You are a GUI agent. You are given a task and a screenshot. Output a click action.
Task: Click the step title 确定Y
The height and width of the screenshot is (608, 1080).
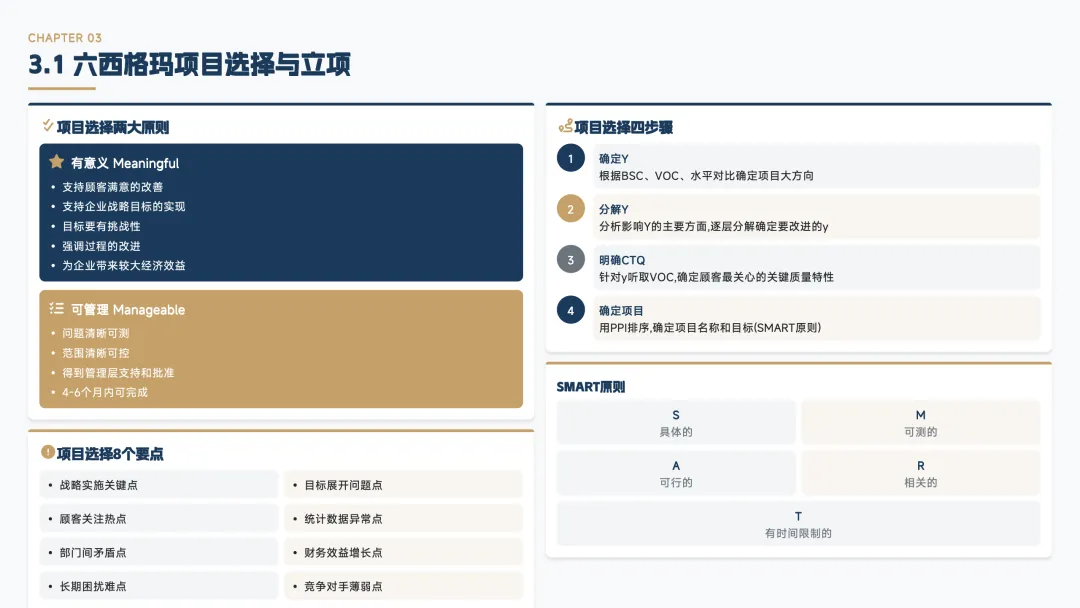pos(614,158)
